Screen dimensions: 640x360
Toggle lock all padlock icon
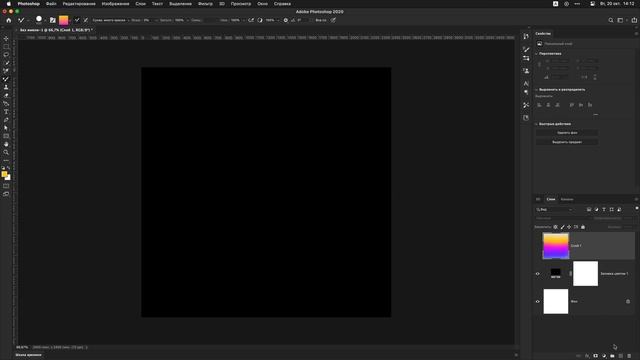point(583,227)
